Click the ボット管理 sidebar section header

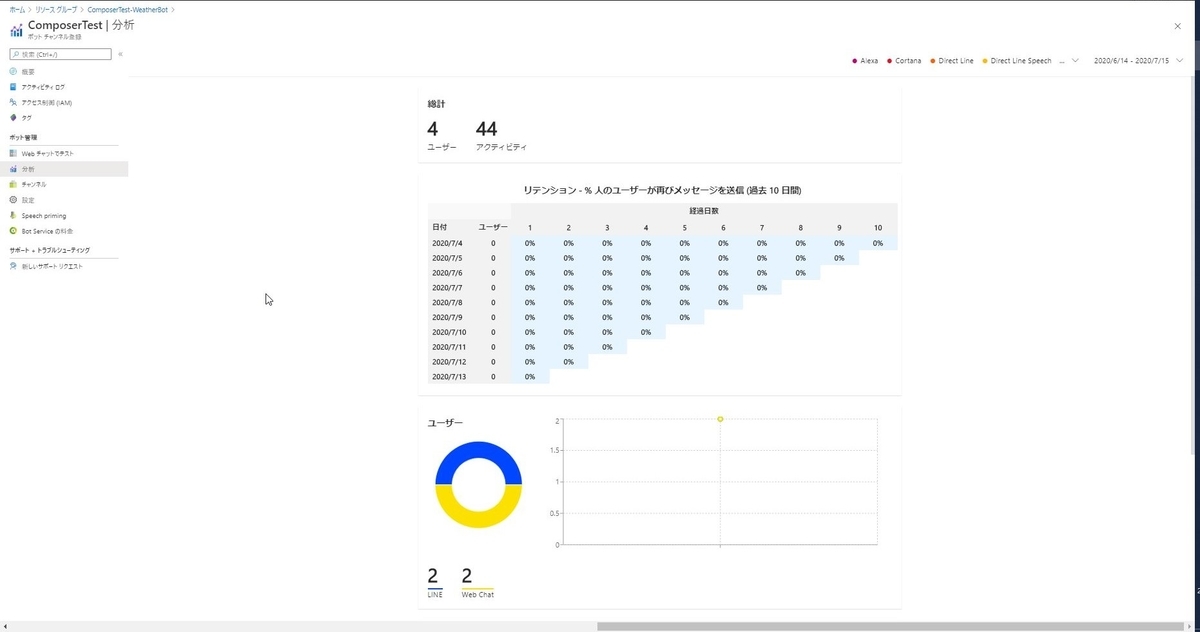23,137
